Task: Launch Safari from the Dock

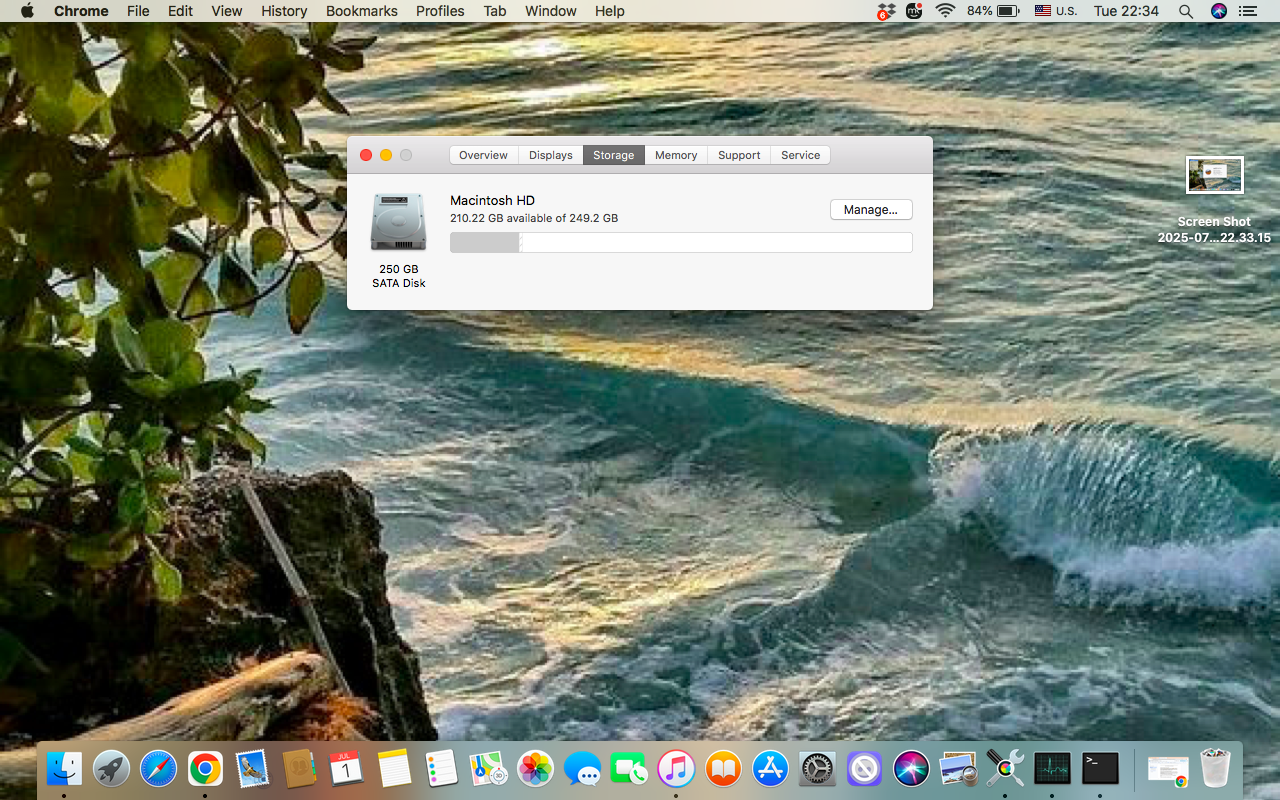Action: (x=158, y=768)
